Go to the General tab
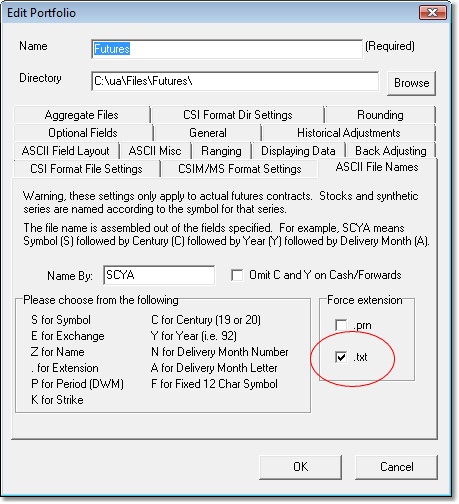Viewport: 459px width, 504px height. pyautogui.click(x=208, y=133)
